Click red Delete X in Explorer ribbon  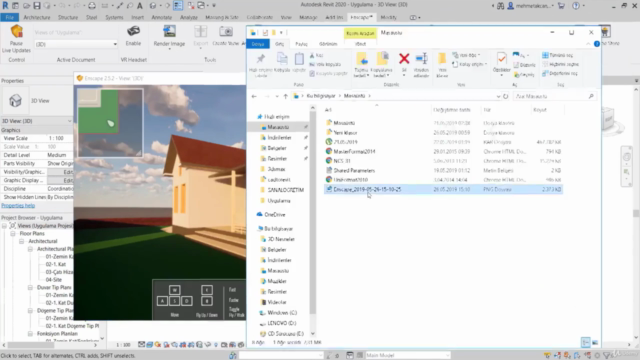[x=404, y=58]
